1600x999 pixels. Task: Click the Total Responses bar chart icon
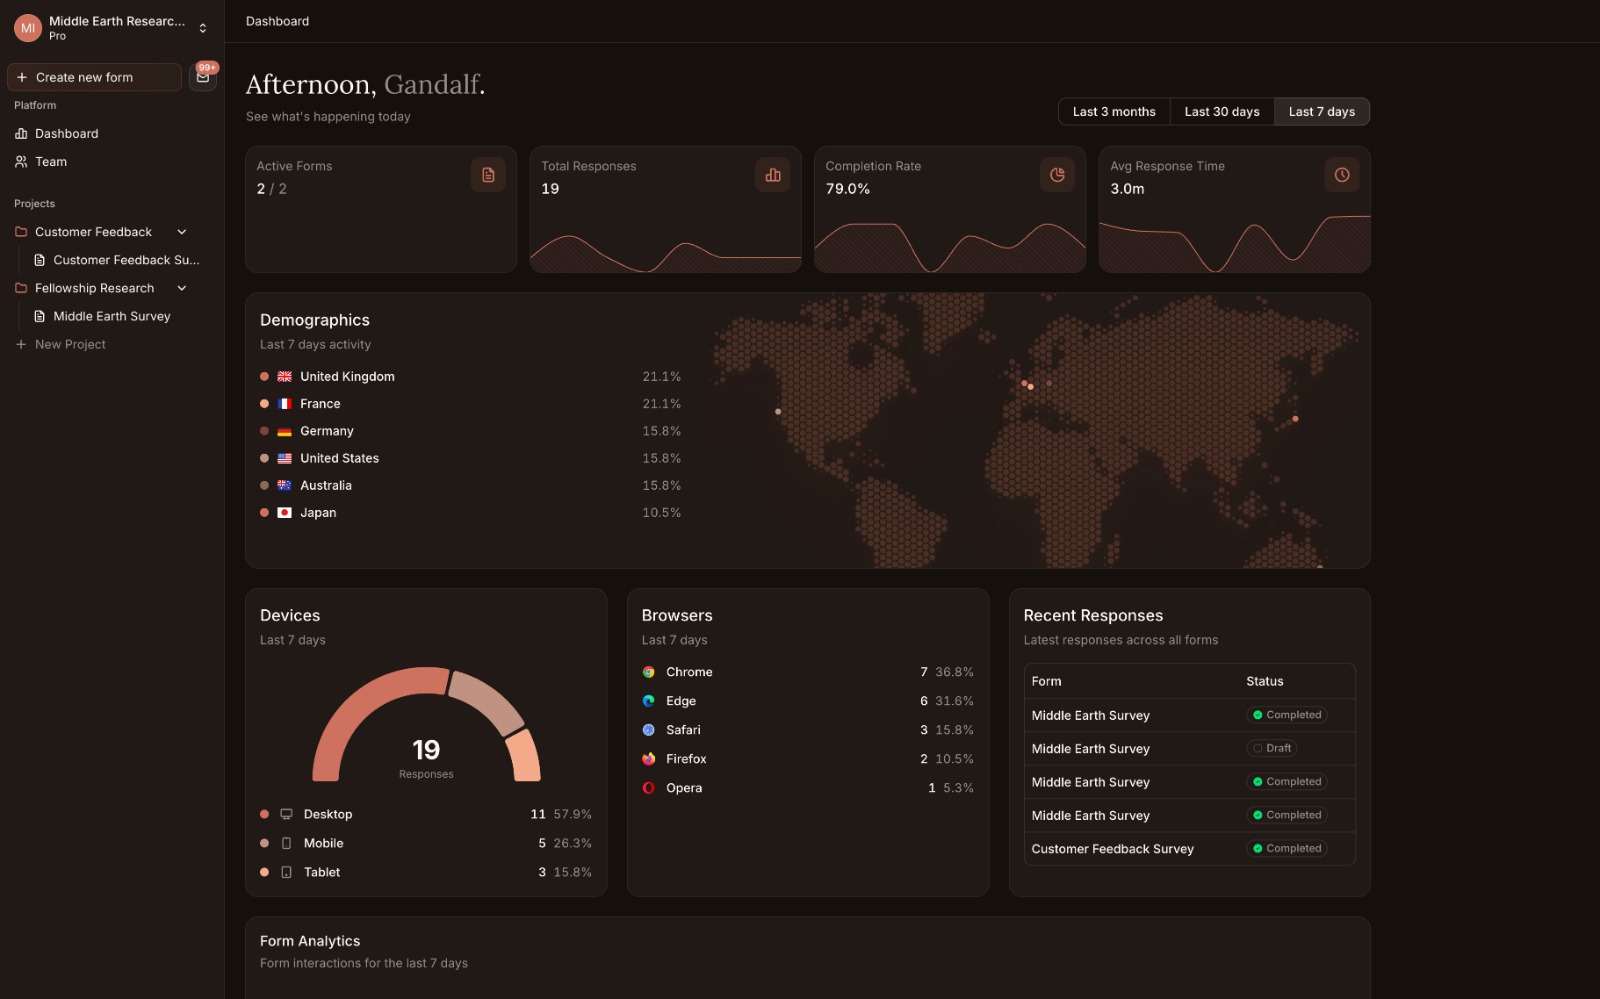pos(773,175)
